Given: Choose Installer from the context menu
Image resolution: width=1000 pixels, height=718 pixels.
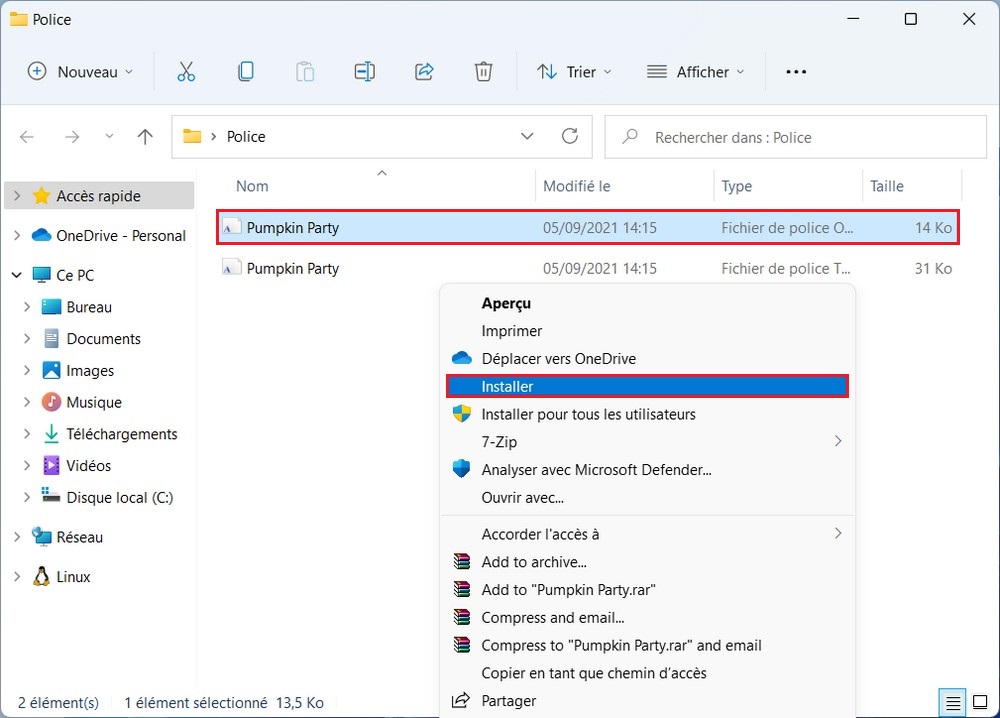Looking at the screenshot, I should 647,386.
